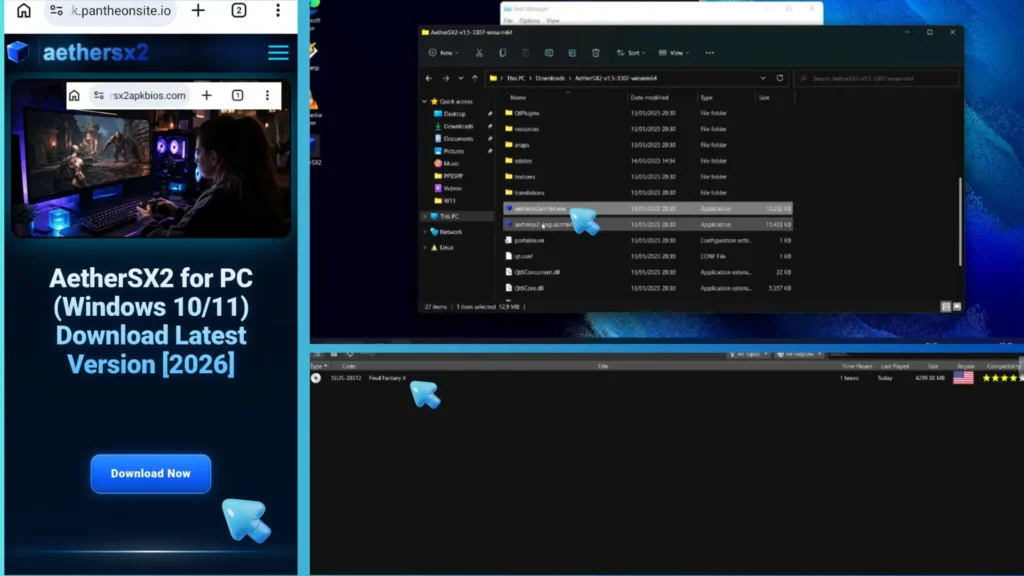Select the resources folder row
Image resolution: width=1024 pixels, height=576 pixels.
(x=648, y=129)
